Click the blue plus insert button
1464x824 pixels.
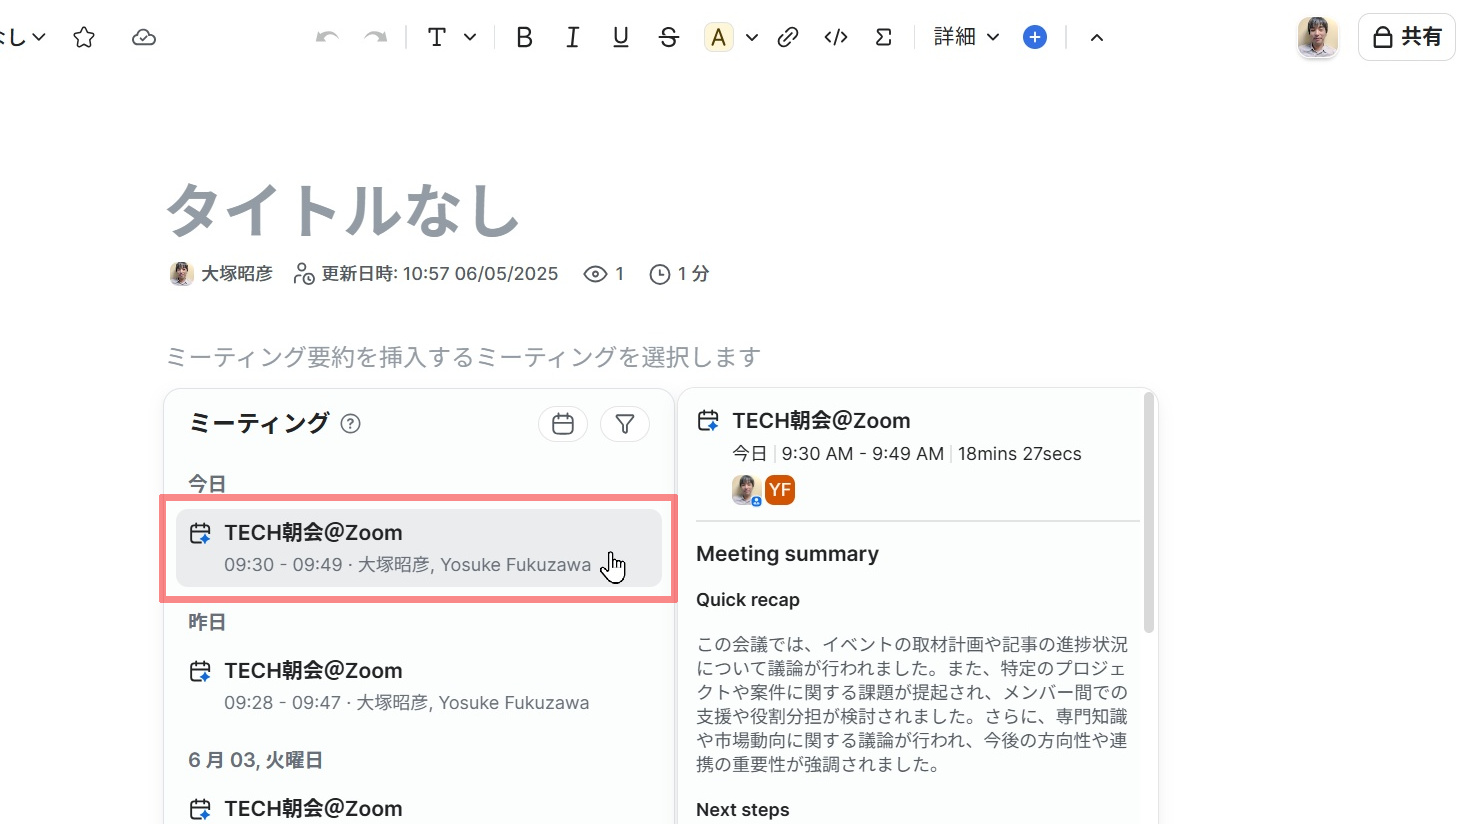1035,37
